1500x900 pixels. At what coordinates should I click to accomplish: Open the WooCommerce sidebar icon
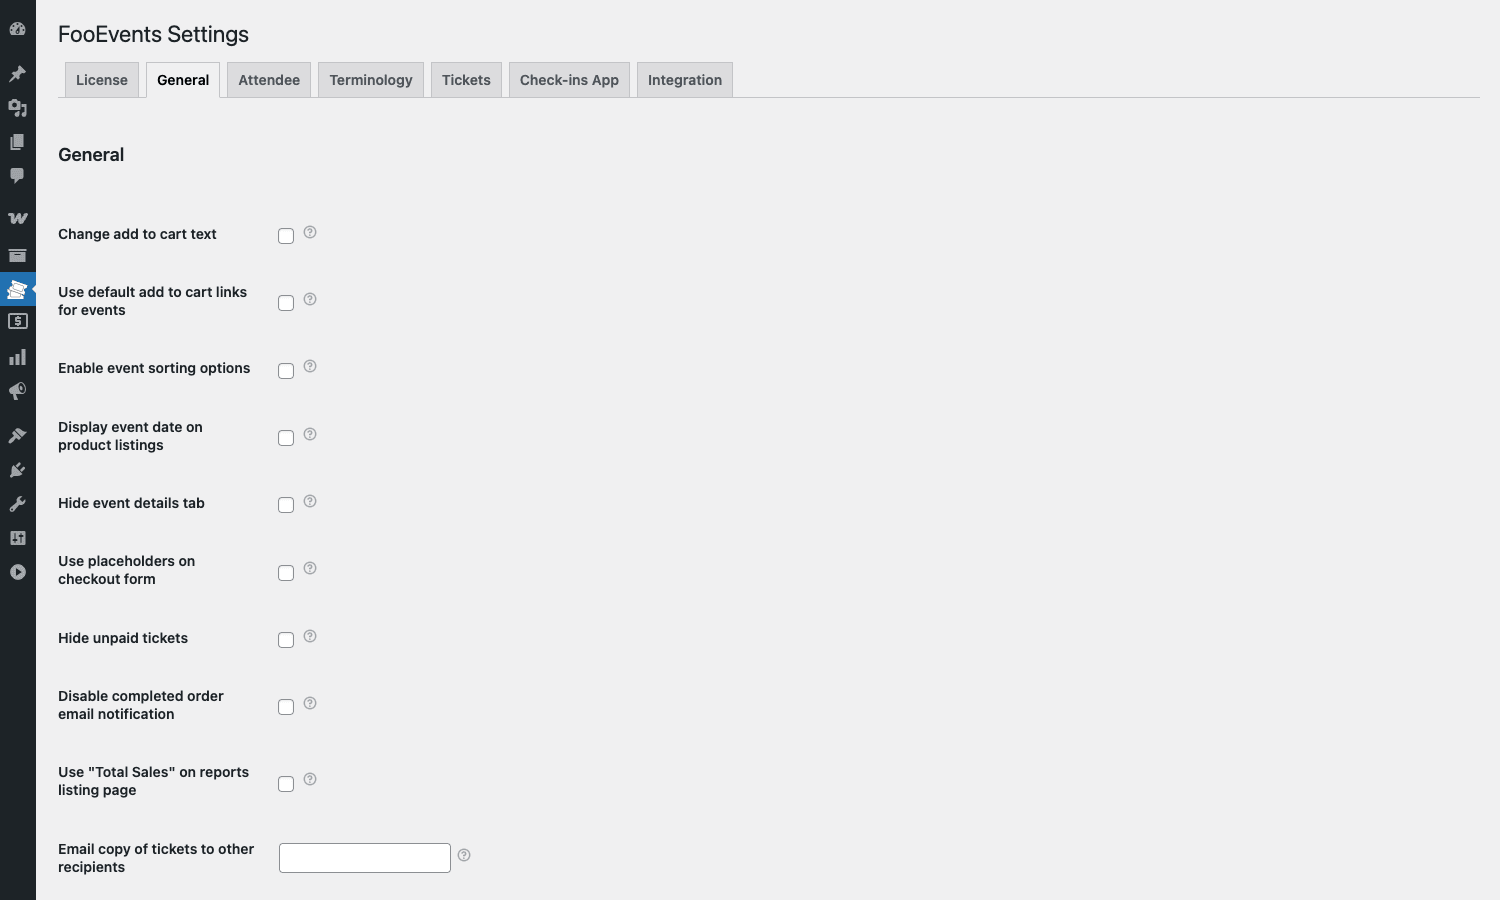point(17,218)
